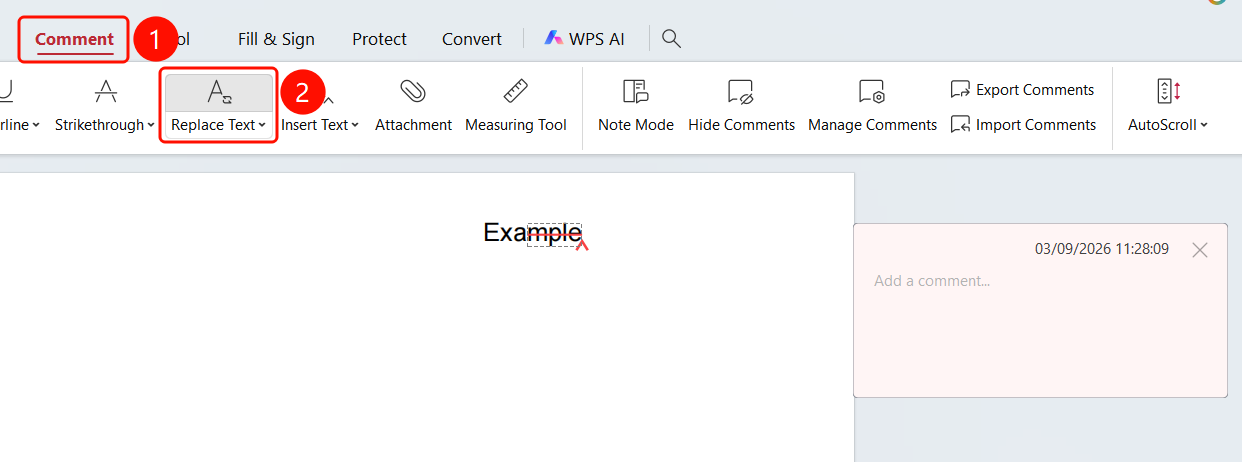
Task: Launch WPS AI
Action: 585,39
